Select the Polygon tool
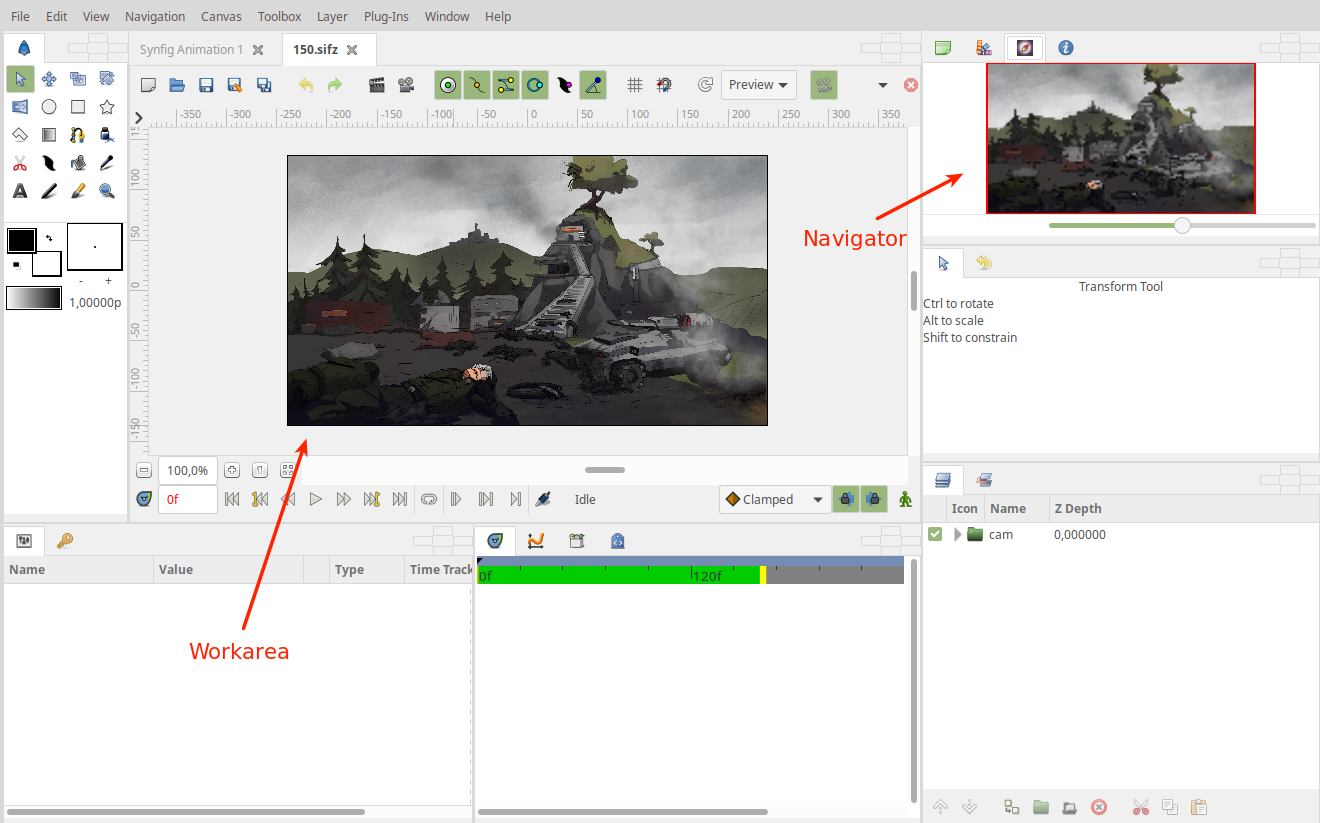 20,134
